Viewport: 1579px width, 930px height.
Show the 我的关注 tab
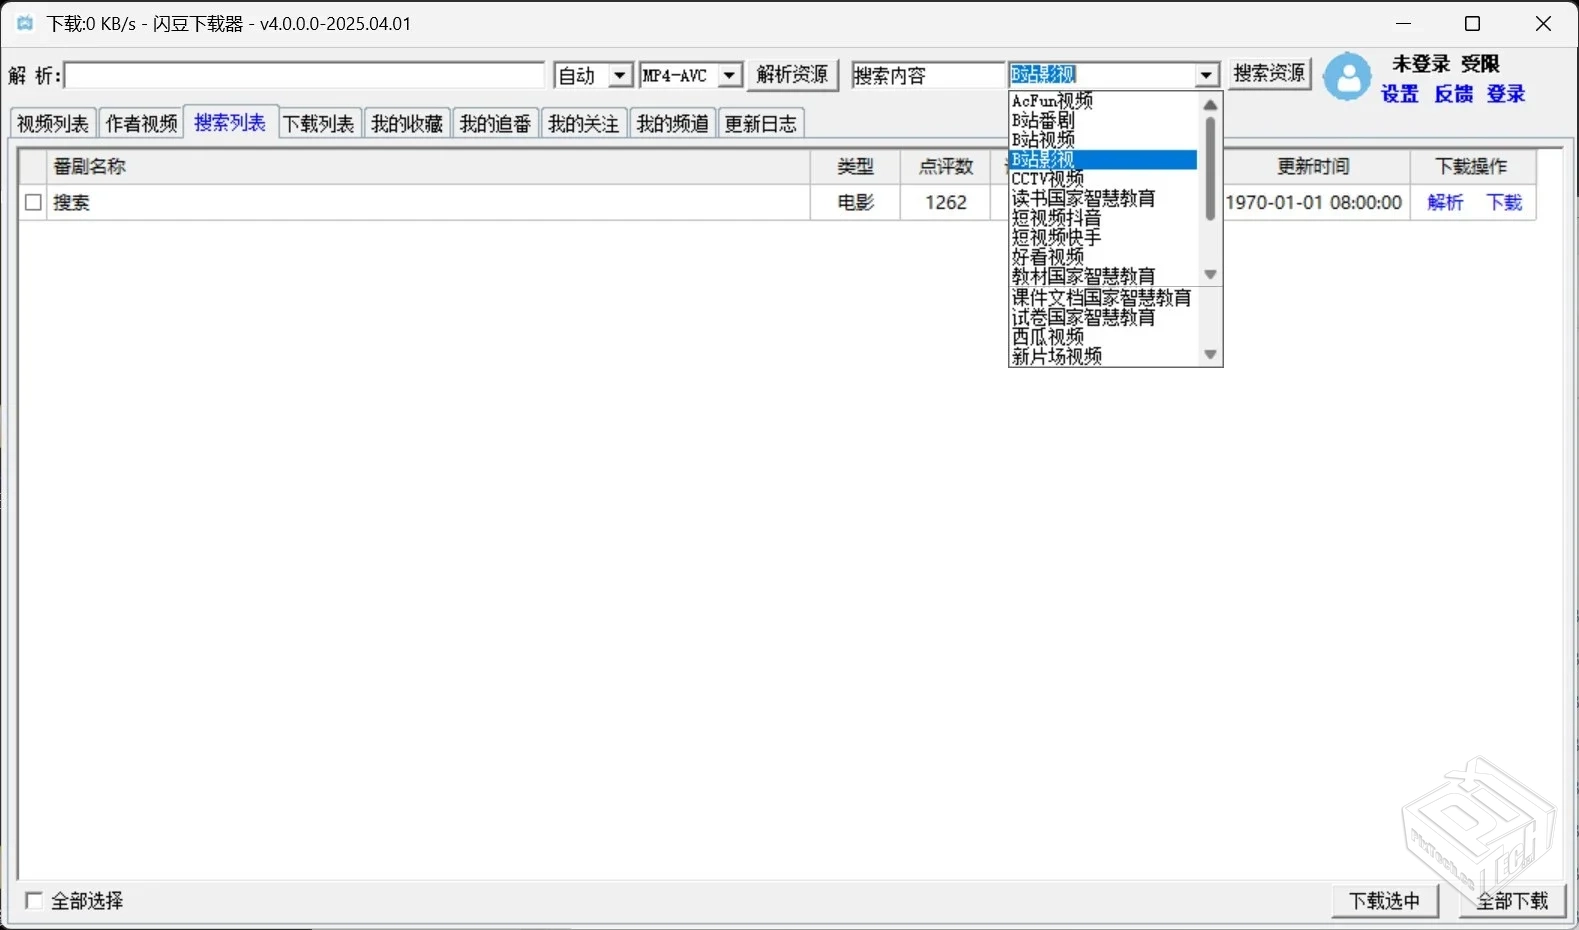584,123
